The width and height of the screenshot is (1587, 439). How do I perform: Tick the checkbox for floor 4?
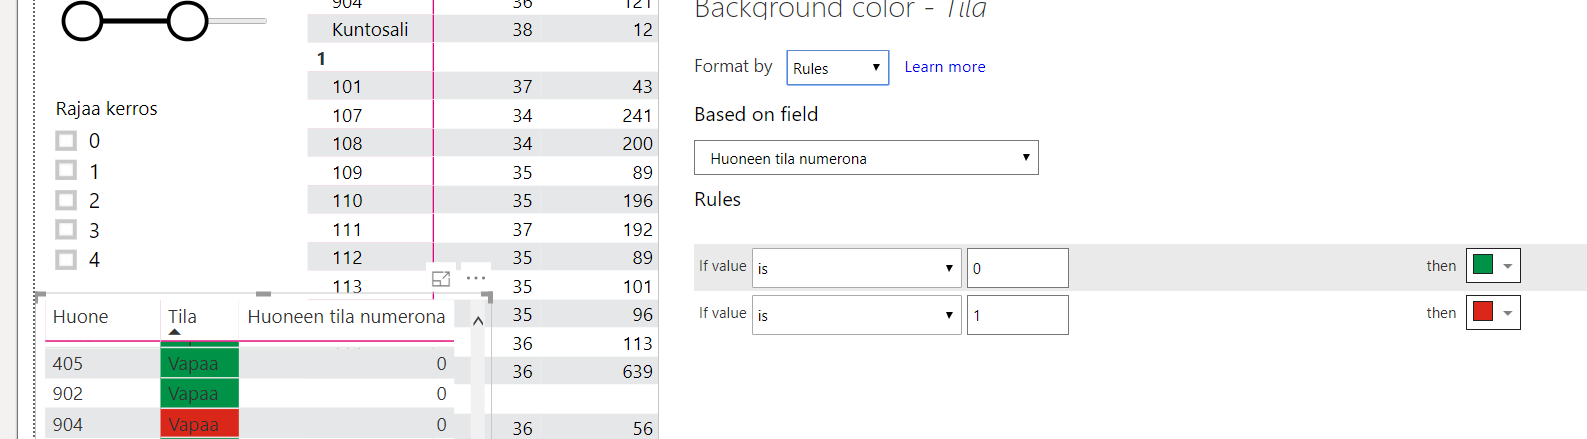point(66,260)
